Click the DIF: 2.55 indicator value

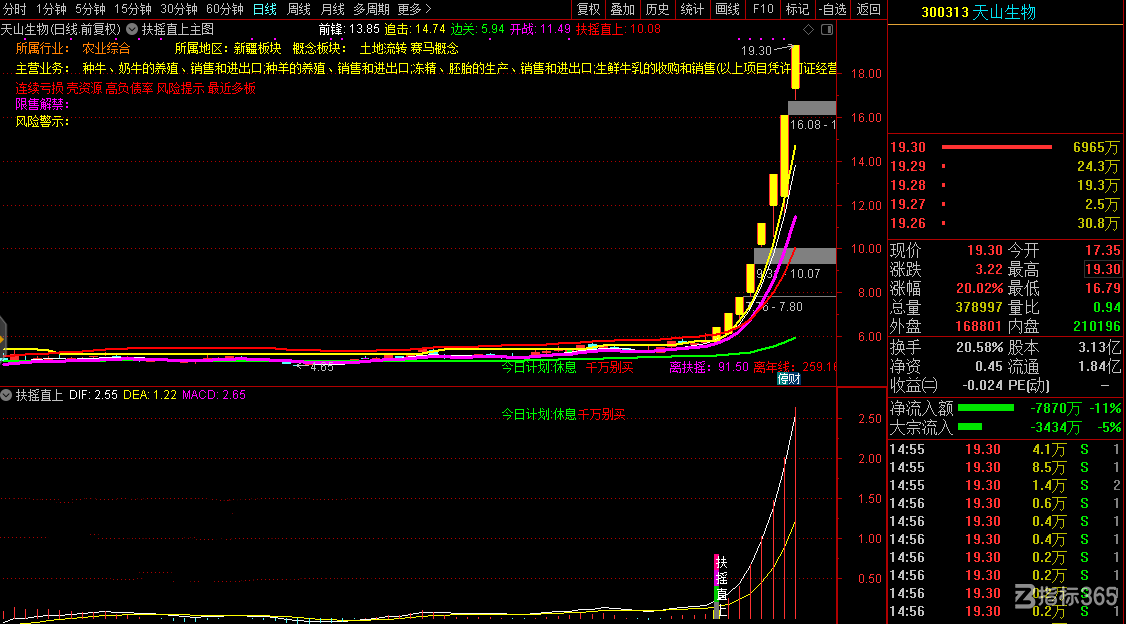[93, 395]
